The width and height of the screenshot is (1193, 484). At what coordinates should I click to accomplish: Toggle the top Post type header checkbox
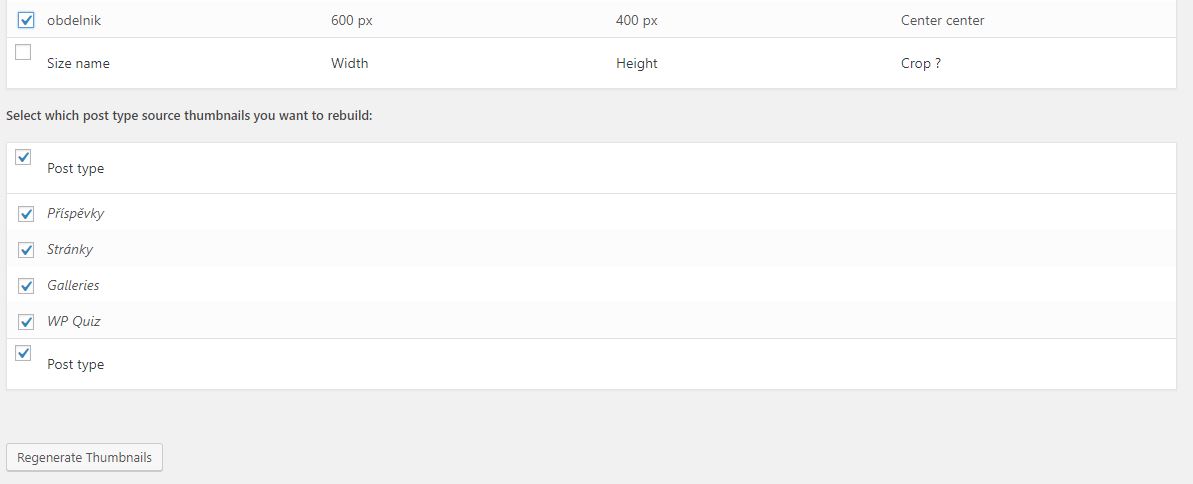(x=24, y=157)
